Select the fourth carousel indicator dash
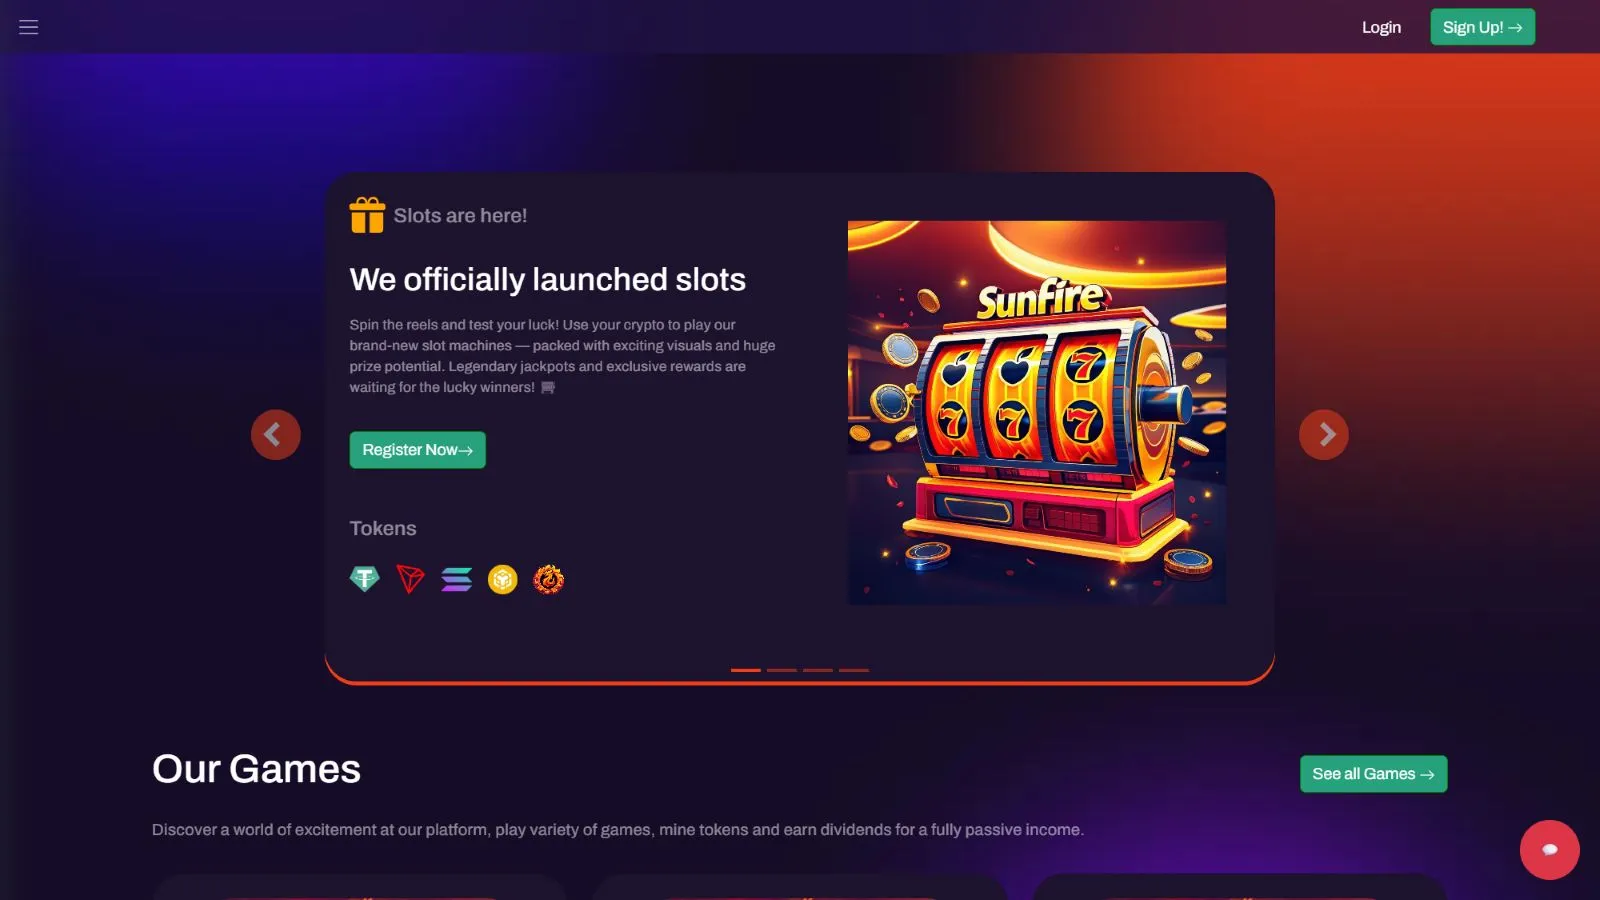Image resolution: width=1600 pixels, height=900 pixels. [x=854, y=670]
